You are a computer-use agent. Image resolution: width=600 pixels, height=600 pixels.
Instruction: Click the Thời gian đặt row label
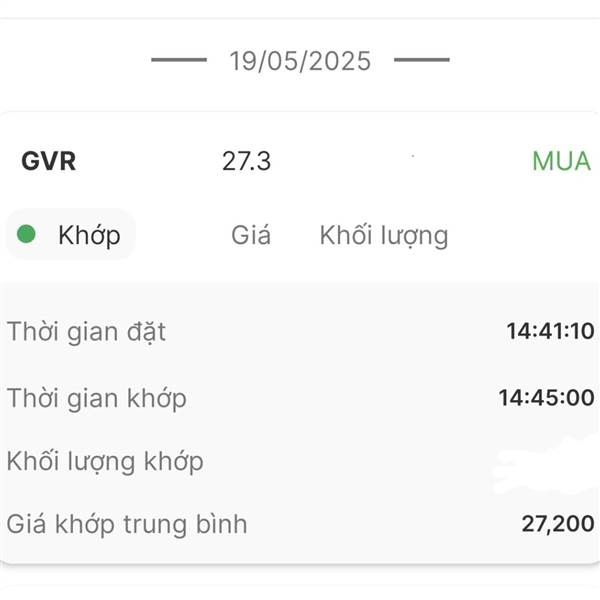86,332
